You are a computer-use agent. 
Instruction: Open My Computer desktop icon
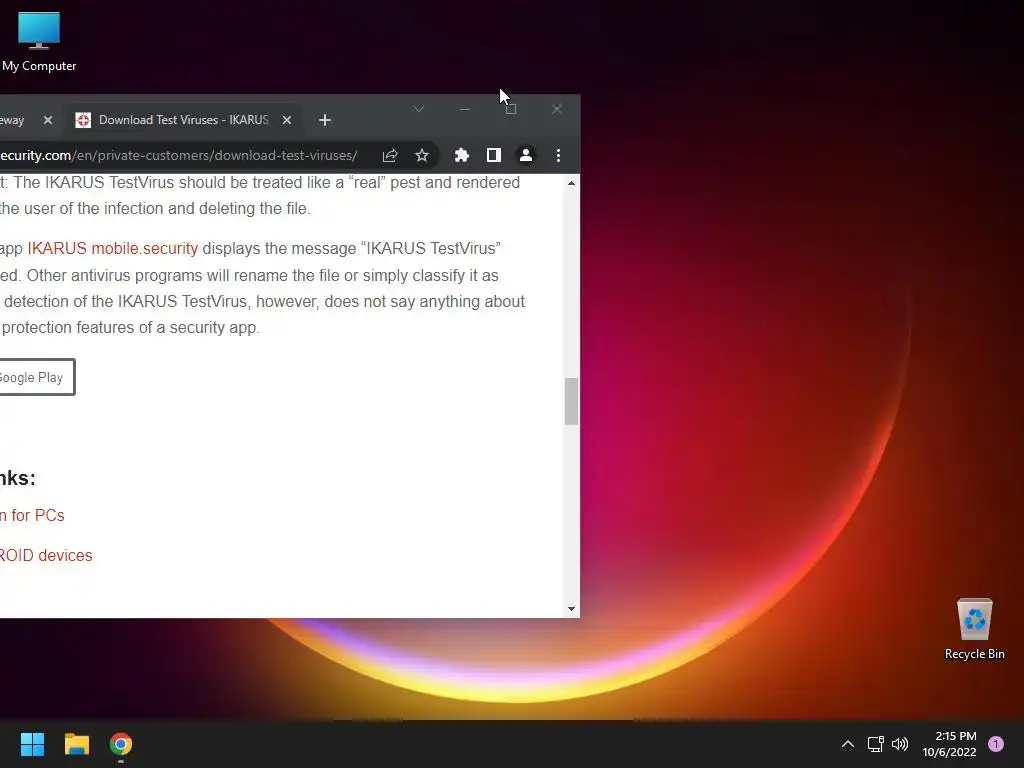point(39,41)
